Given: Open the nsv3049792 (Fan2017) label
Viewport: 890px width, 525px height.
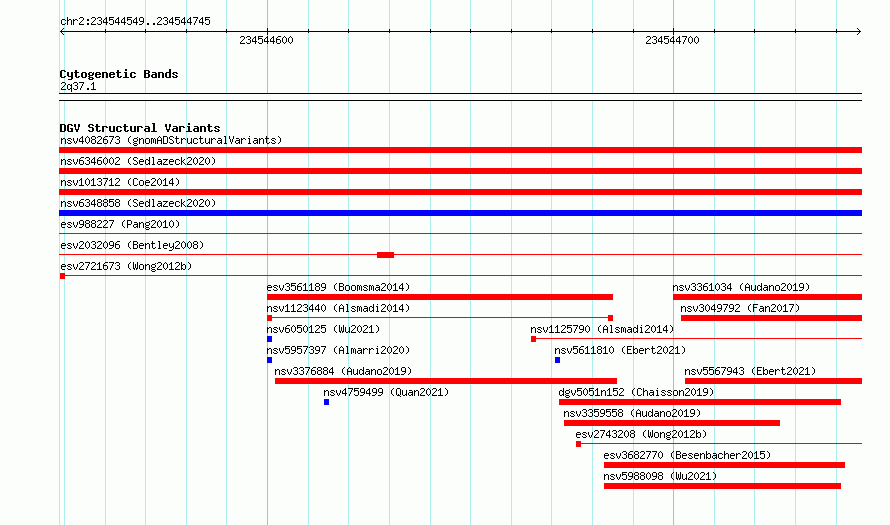Looking at the screenshot, I should tap(740, 308).
